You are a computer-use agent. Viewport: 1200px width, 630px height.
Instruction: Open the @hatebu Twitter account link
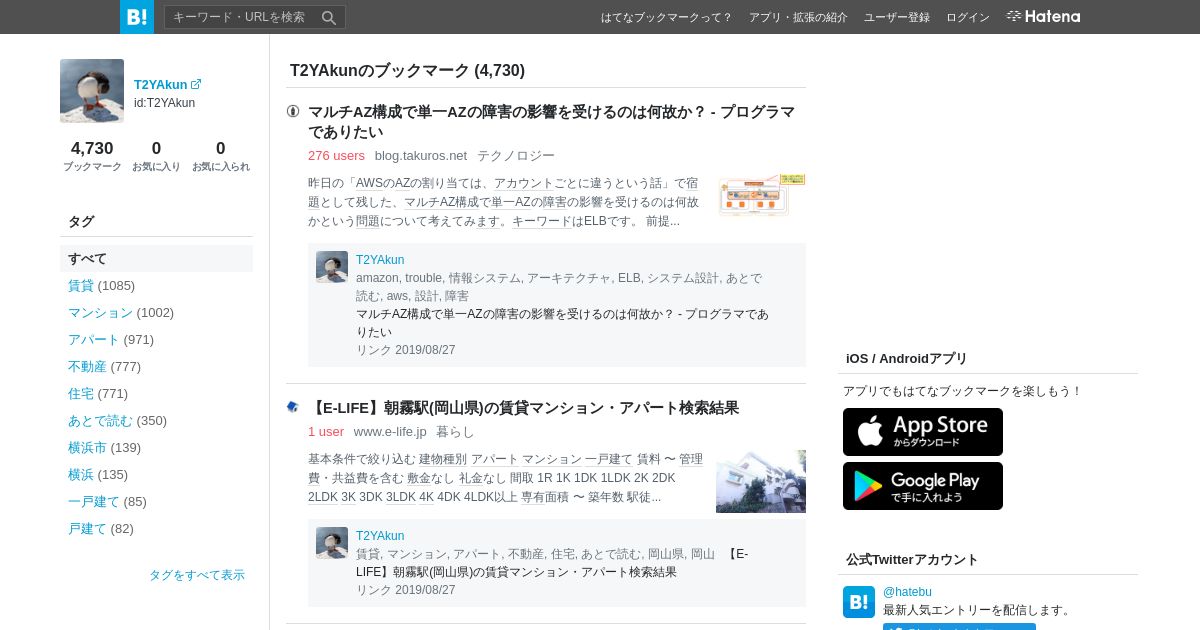907,592
